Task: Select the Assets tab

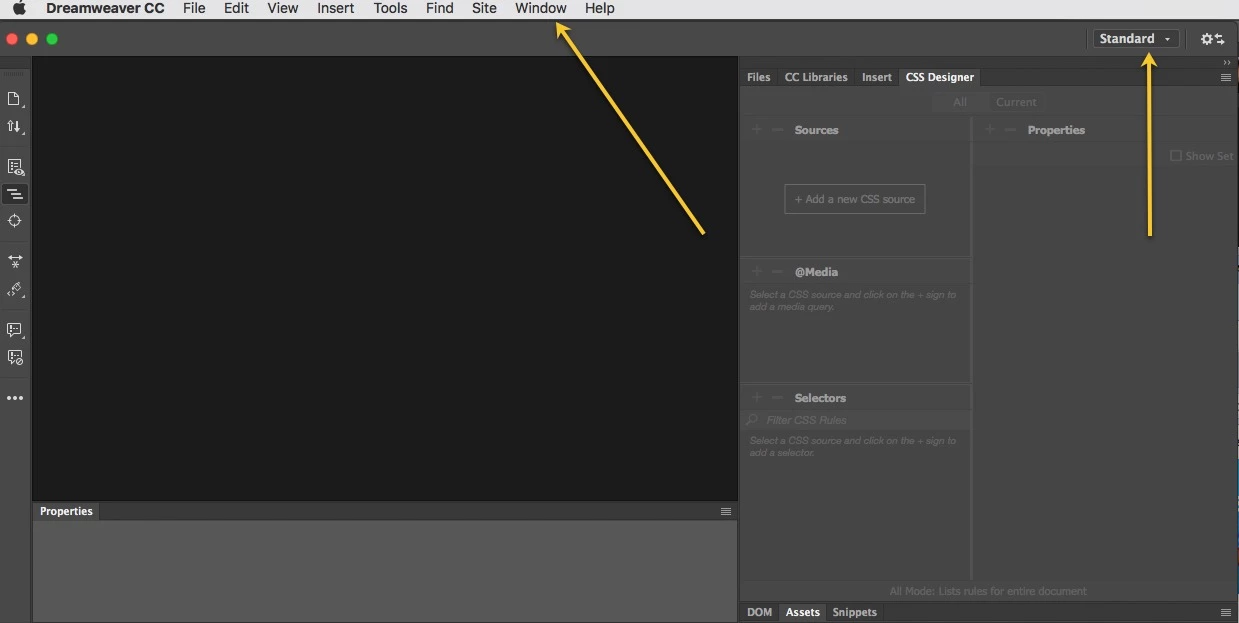Action: [803, 612]
